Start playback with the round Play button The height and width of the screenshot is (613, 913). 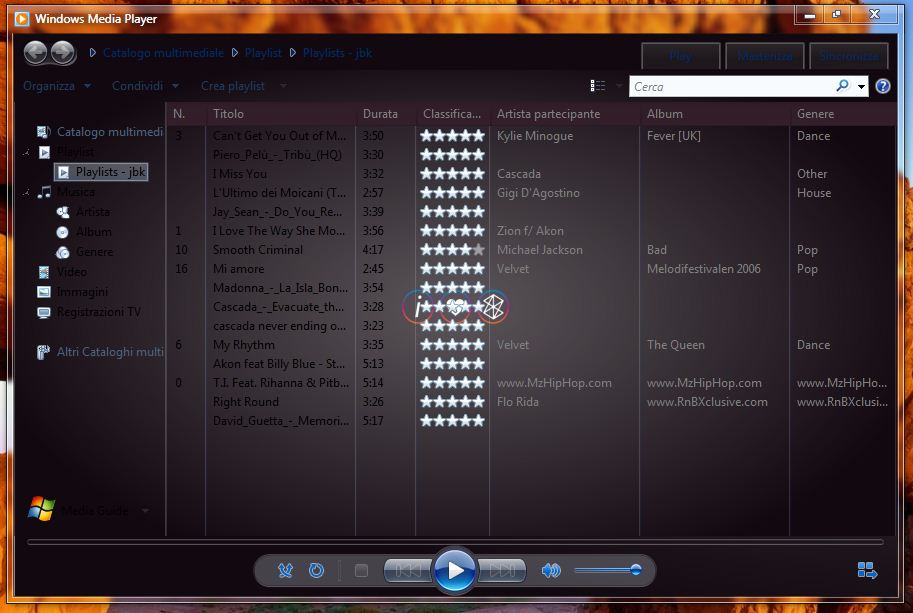coord(455,571)
